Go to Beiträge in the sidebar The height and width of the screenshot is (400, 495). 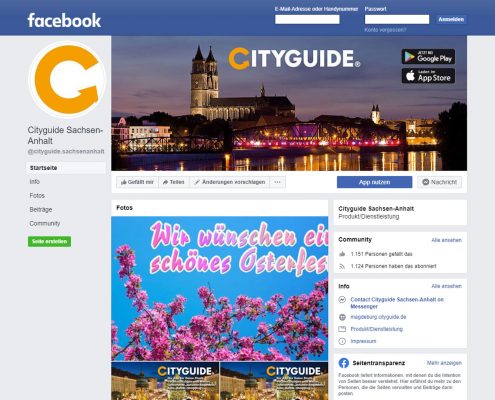pos(41,210)
